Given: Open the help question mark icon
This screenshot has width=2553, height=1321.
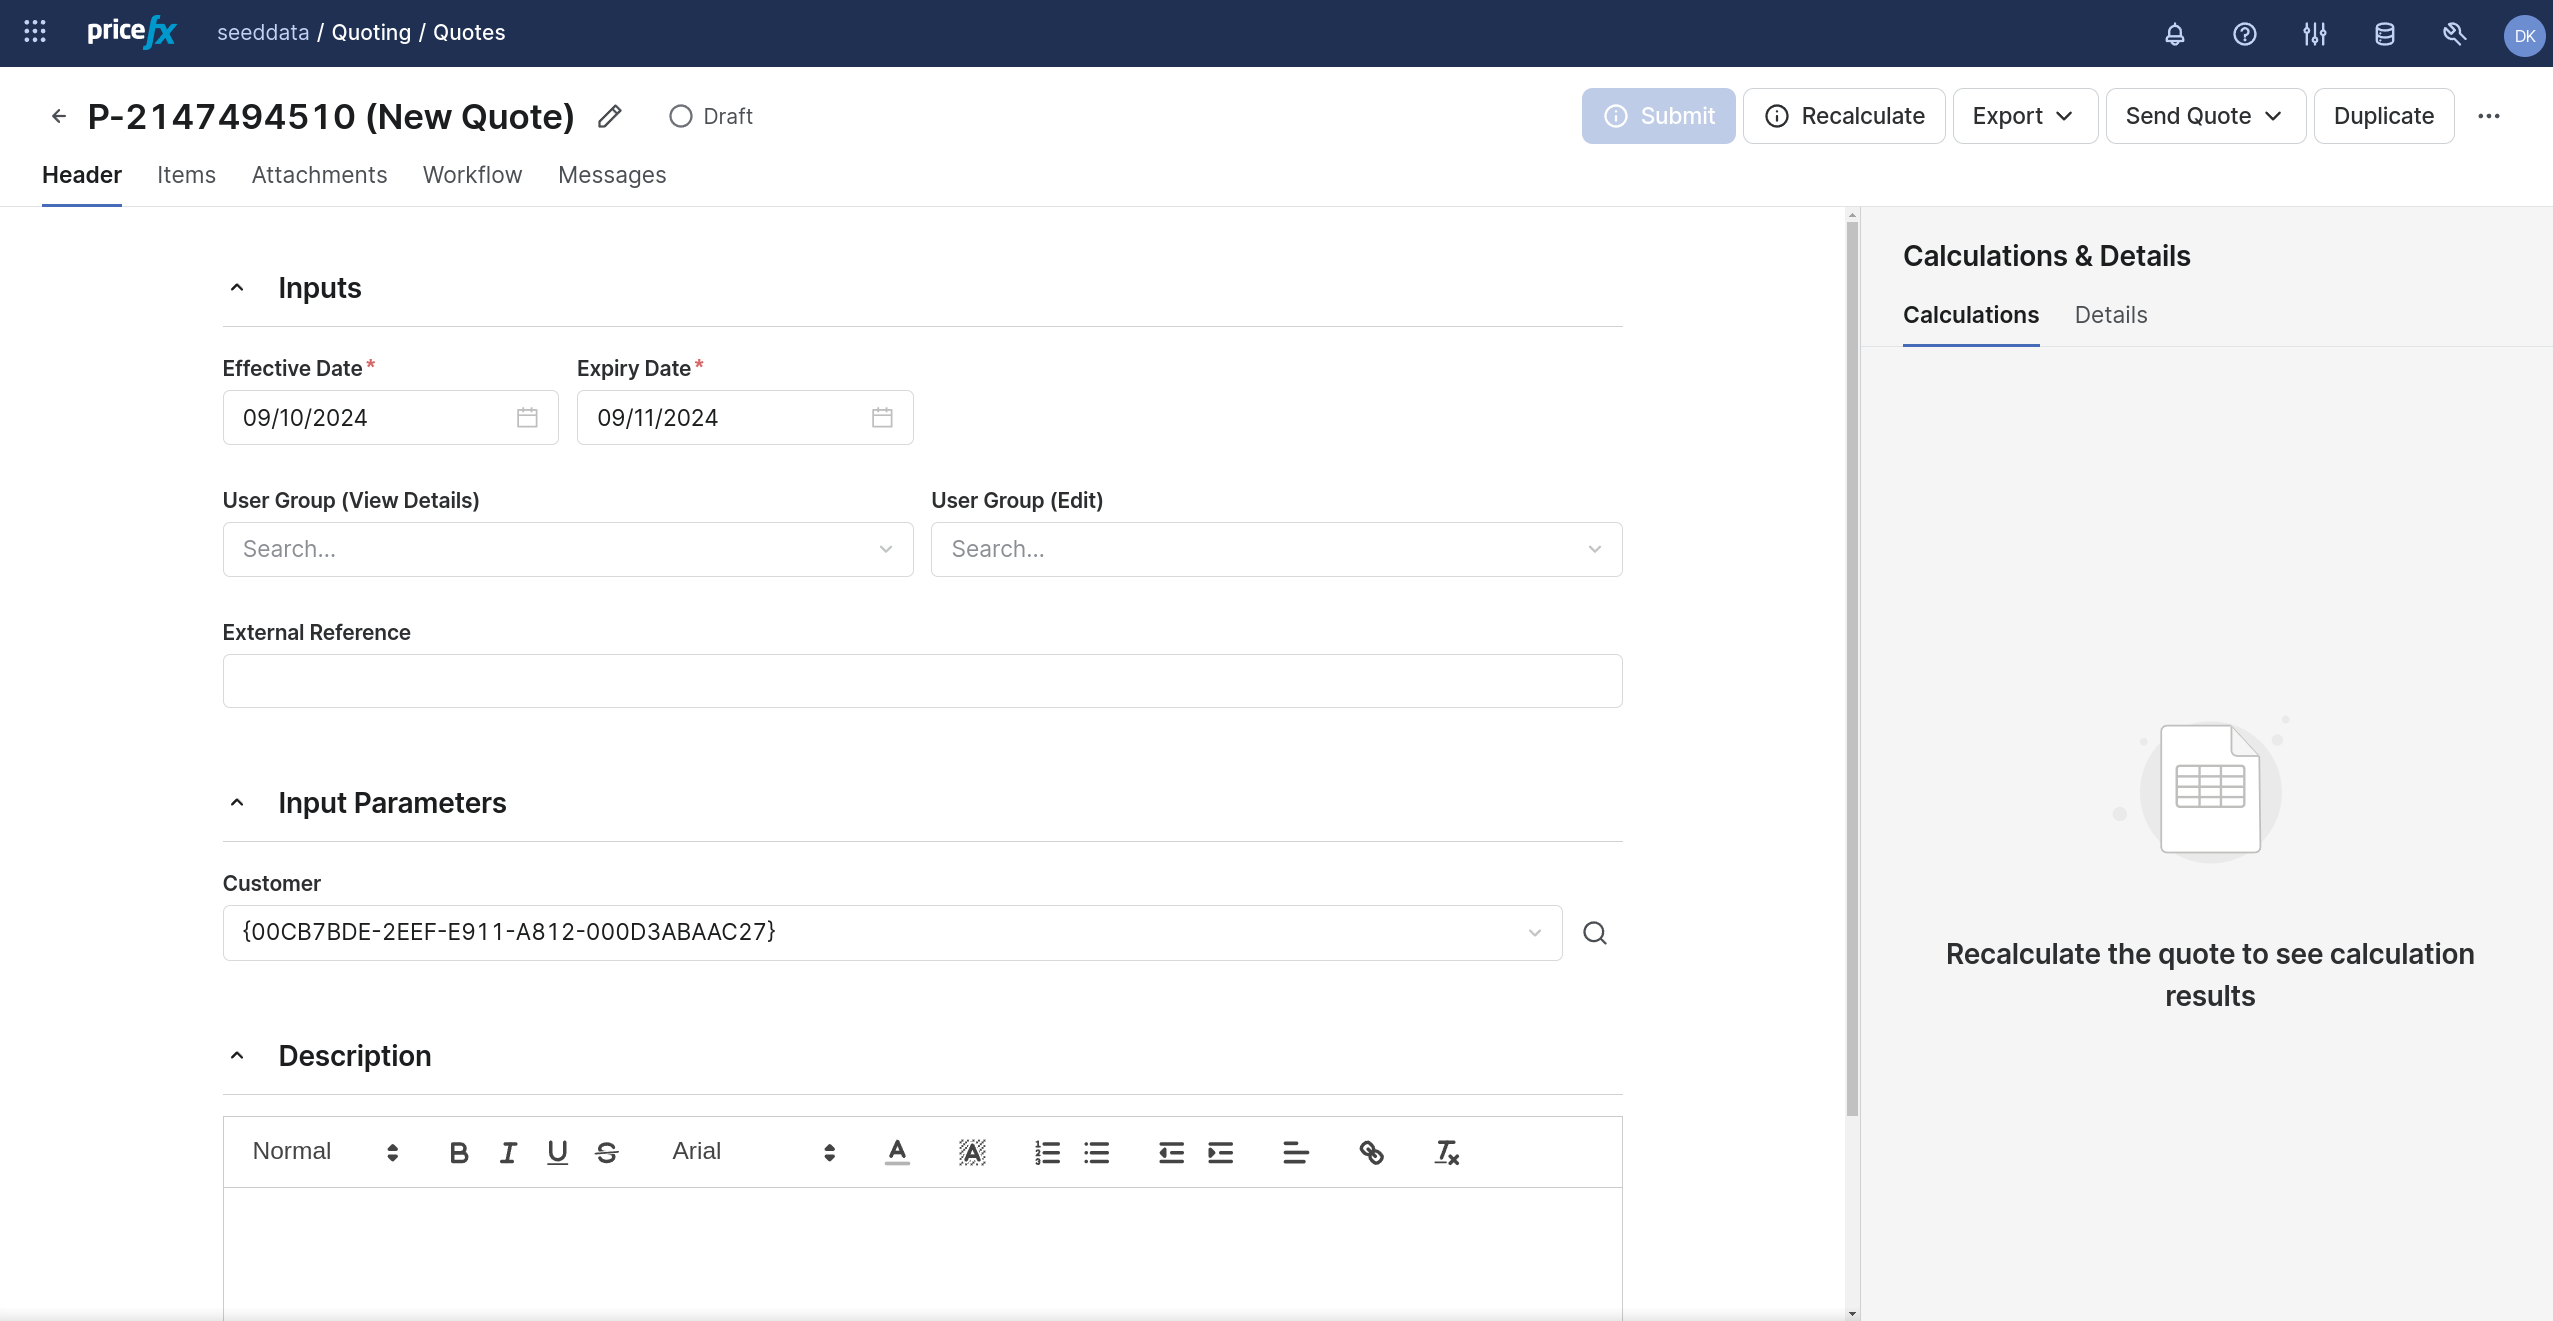Looking at the screenshot, I should [2244, 35].
